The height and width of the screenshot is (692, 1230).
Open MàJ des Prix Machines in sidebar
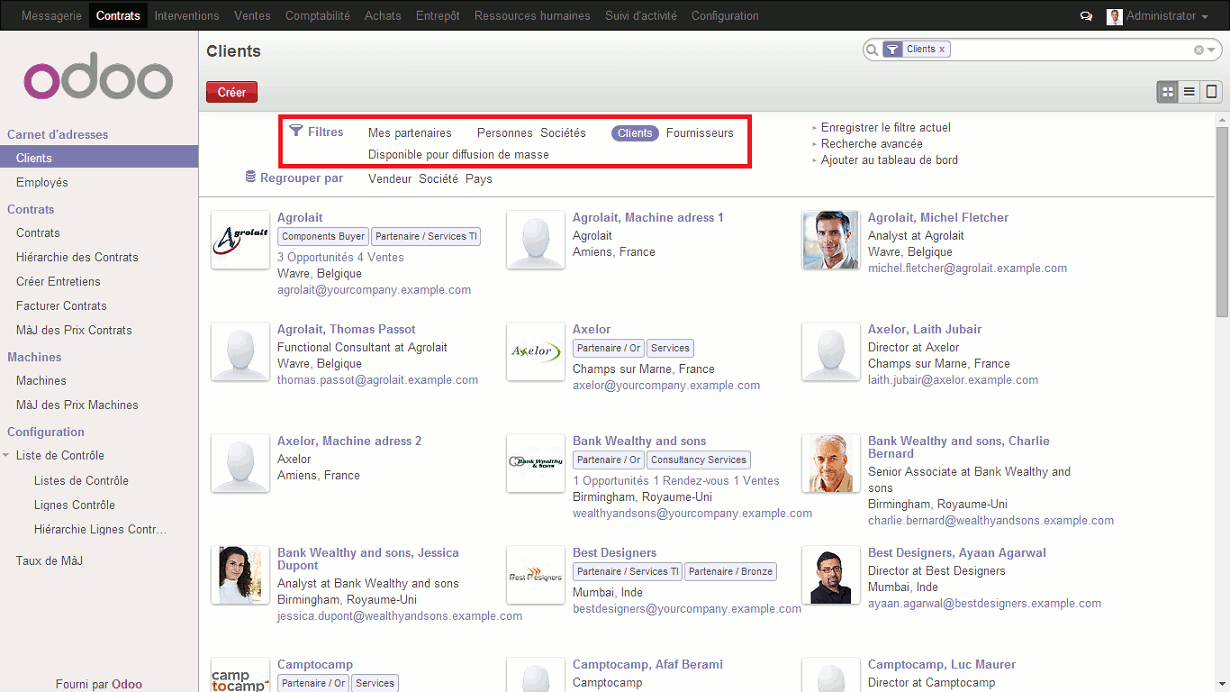pos(77,405)
